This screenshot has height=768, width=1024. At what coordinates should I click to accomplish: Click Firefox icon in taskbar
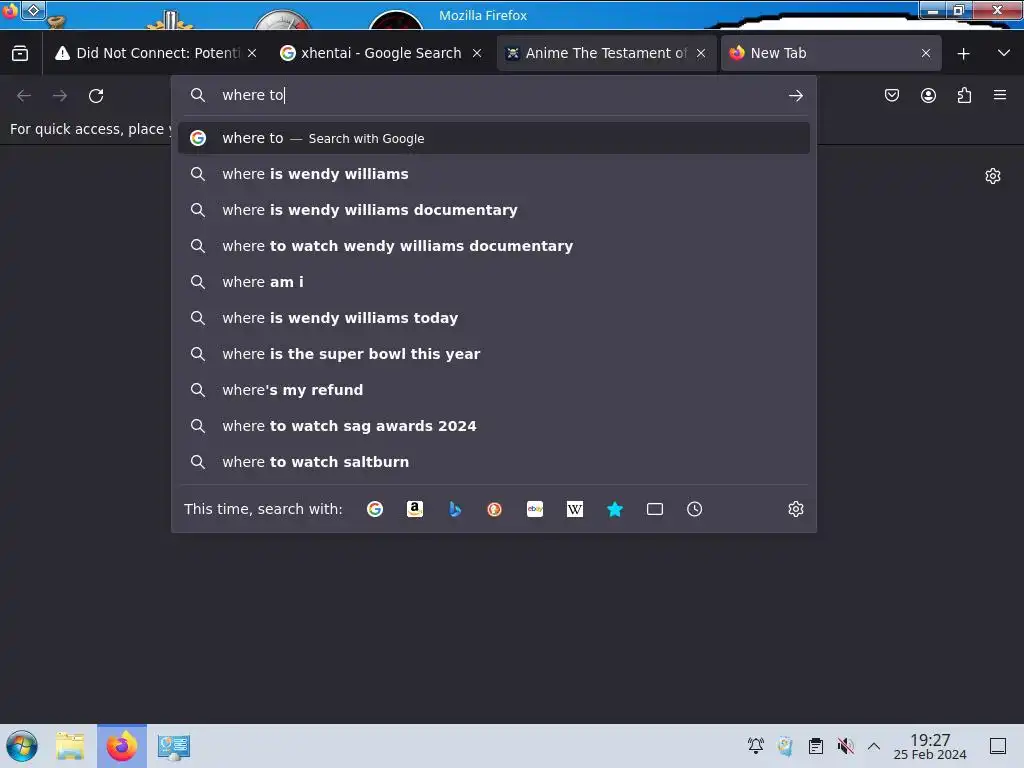(x=122, y=746)
